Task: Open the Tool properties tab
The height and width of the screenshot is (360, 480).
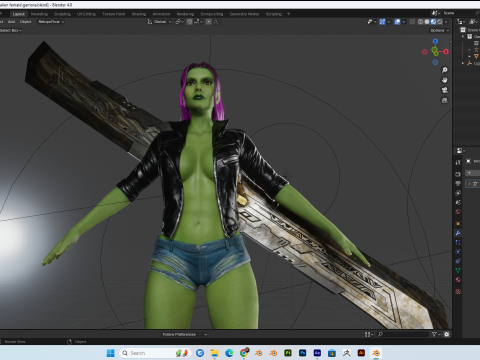Action: (x=458, y=162)
